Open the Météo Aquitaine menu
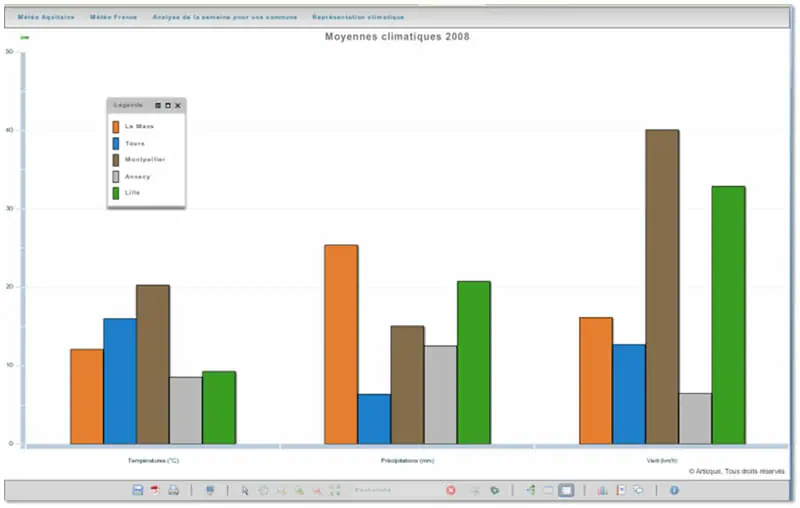Screen dimensions: 800x508 click(46, 17)
